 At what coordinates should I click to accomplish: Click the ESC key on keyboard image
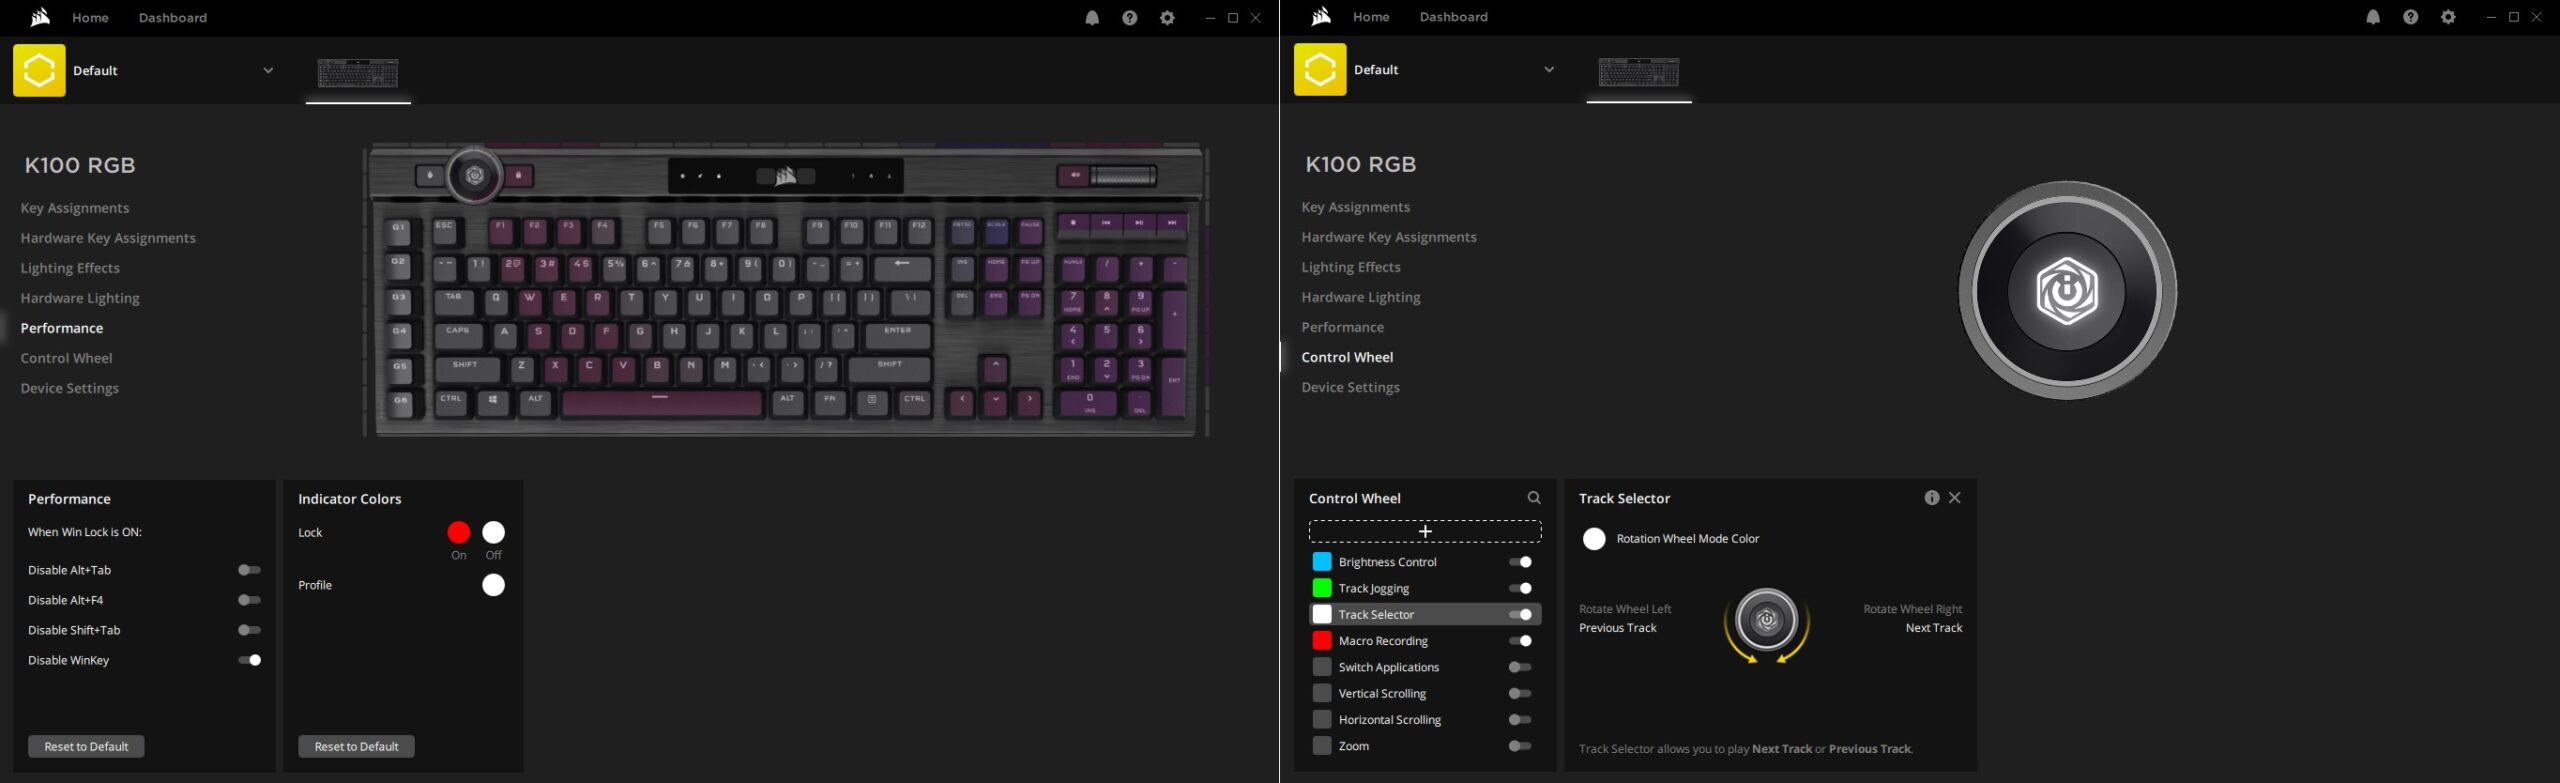445,231
